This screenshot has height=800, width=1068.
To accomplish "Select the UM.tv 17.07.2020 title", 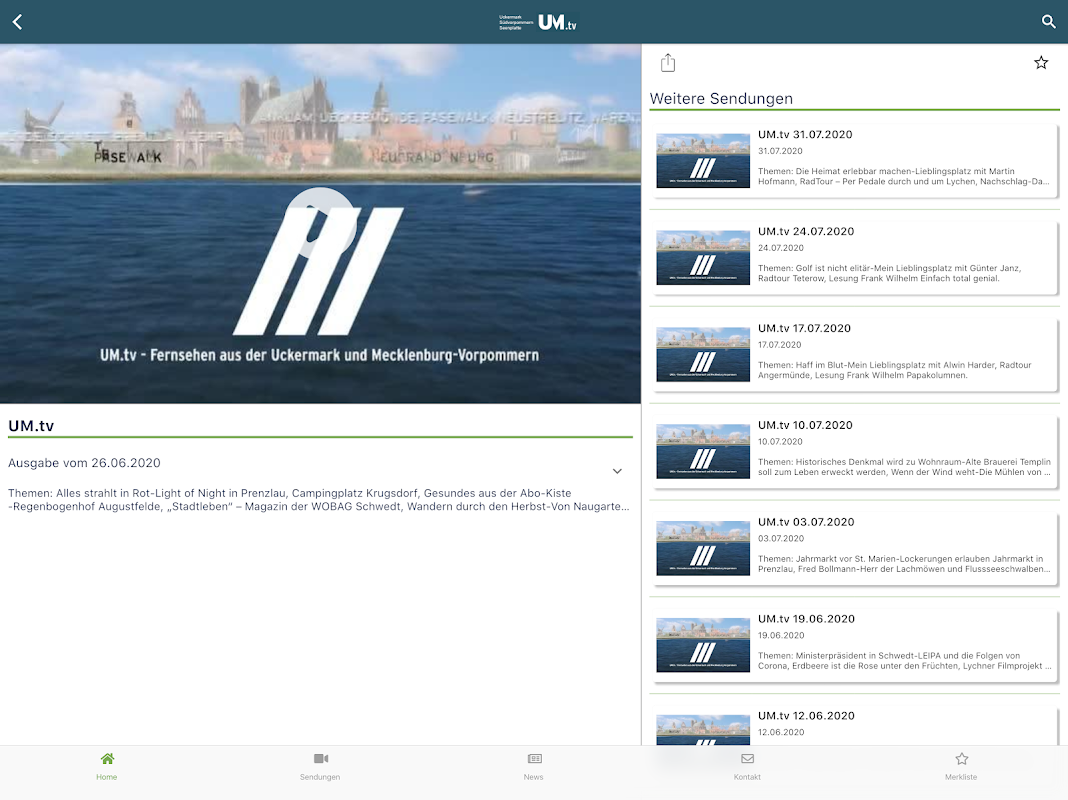I will click(804, 328).
